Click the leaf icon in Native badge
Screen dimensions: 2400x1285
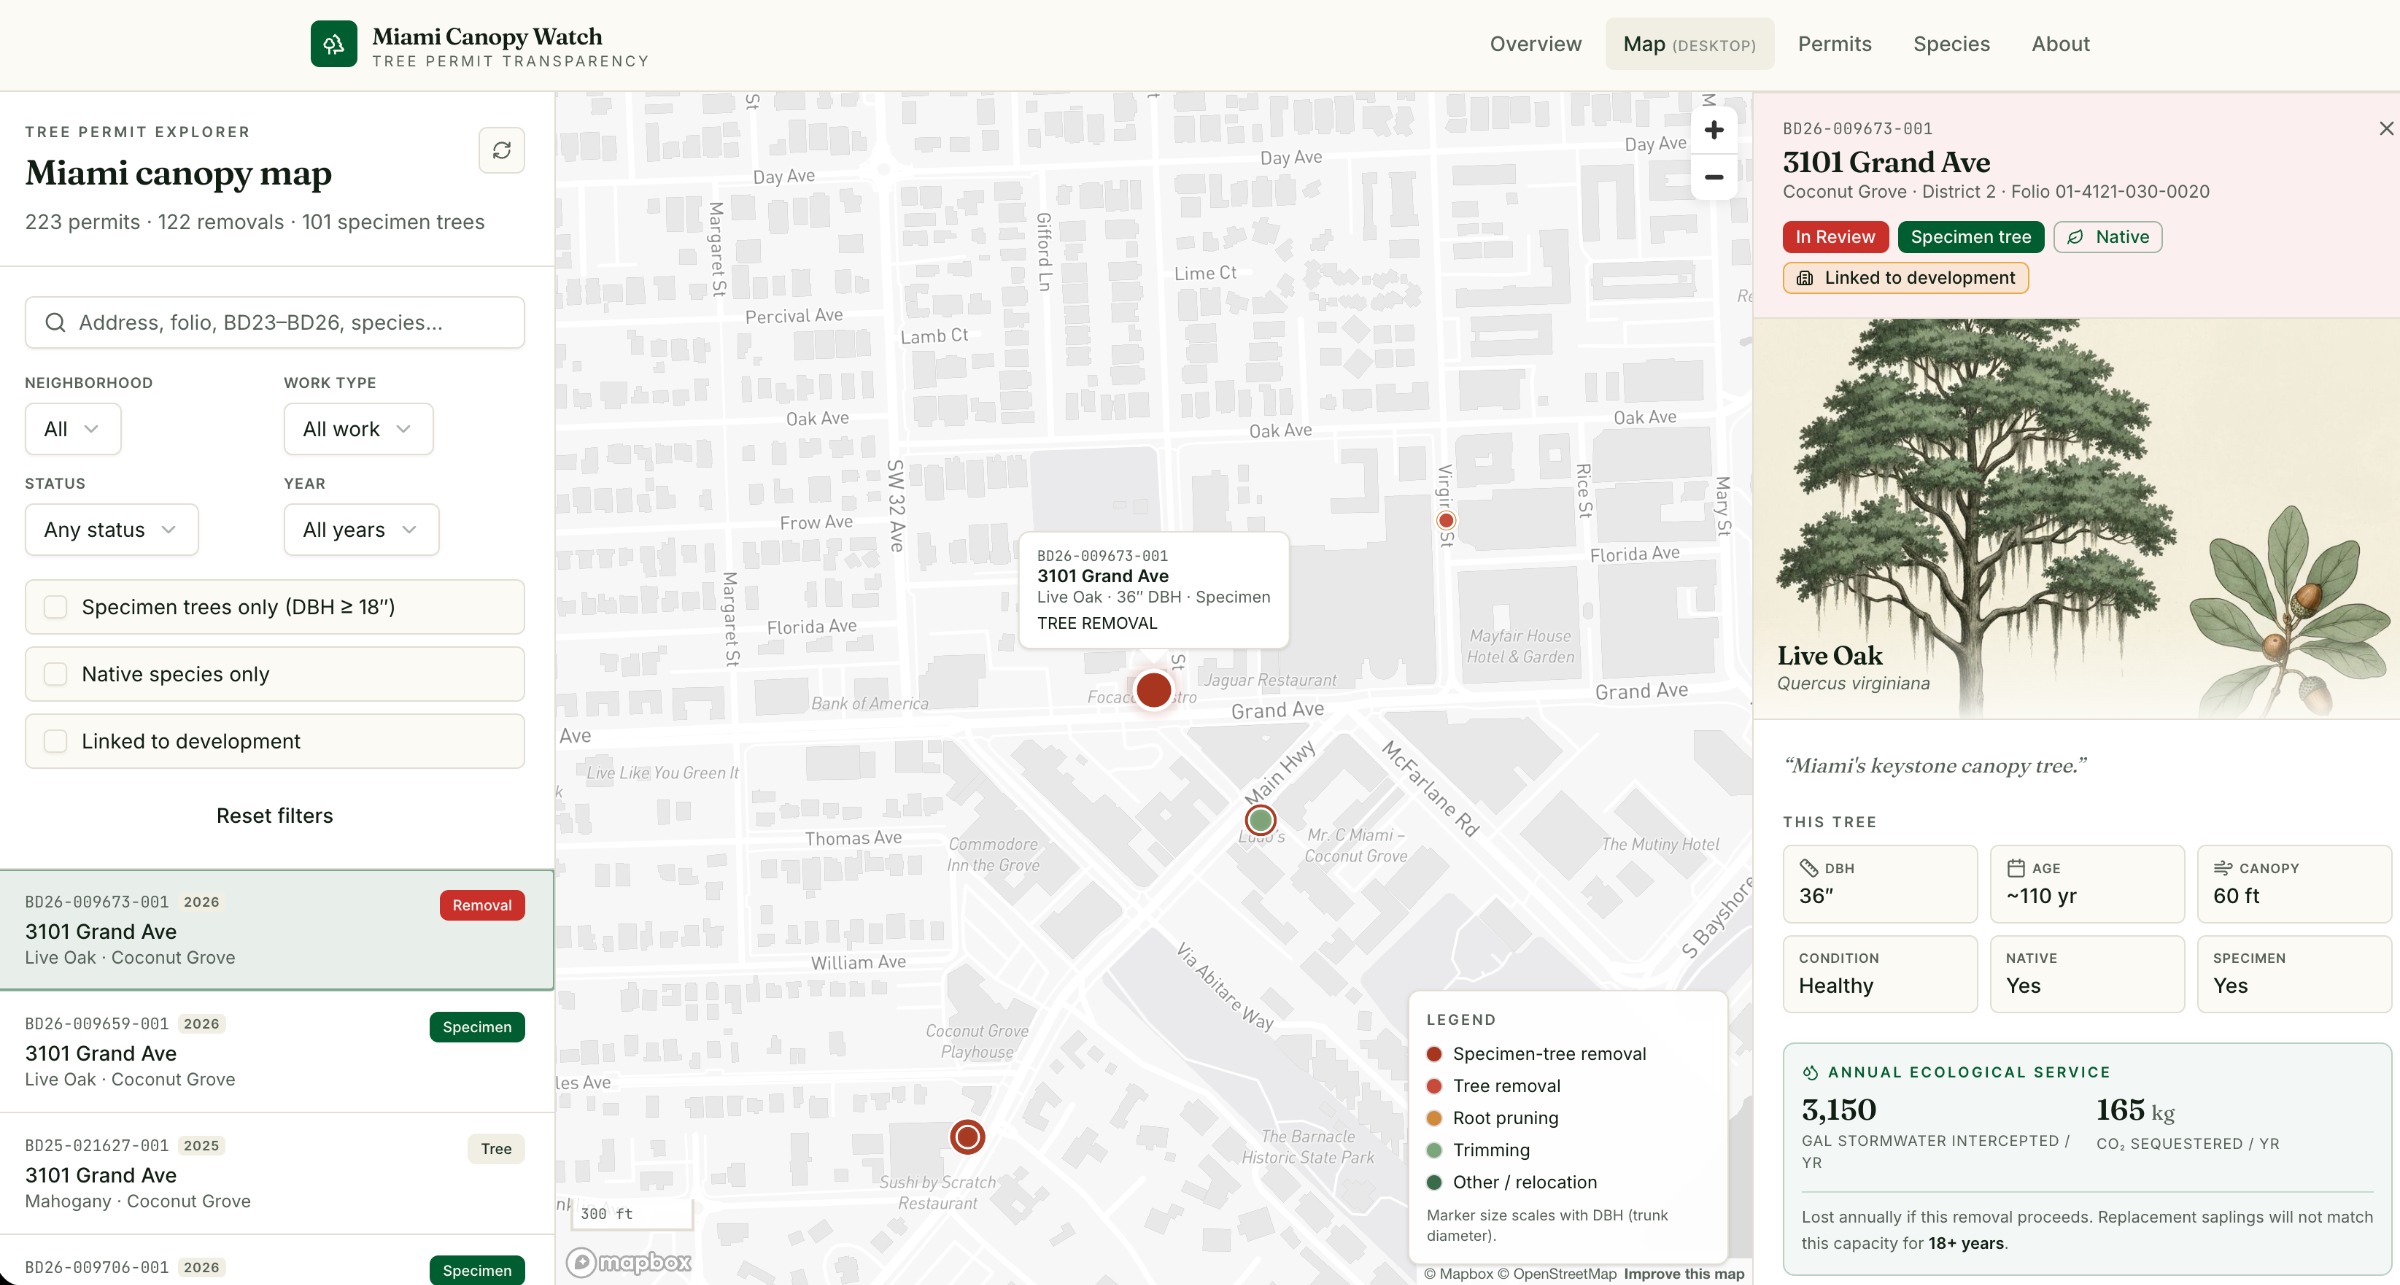(x=2076, y=237)
